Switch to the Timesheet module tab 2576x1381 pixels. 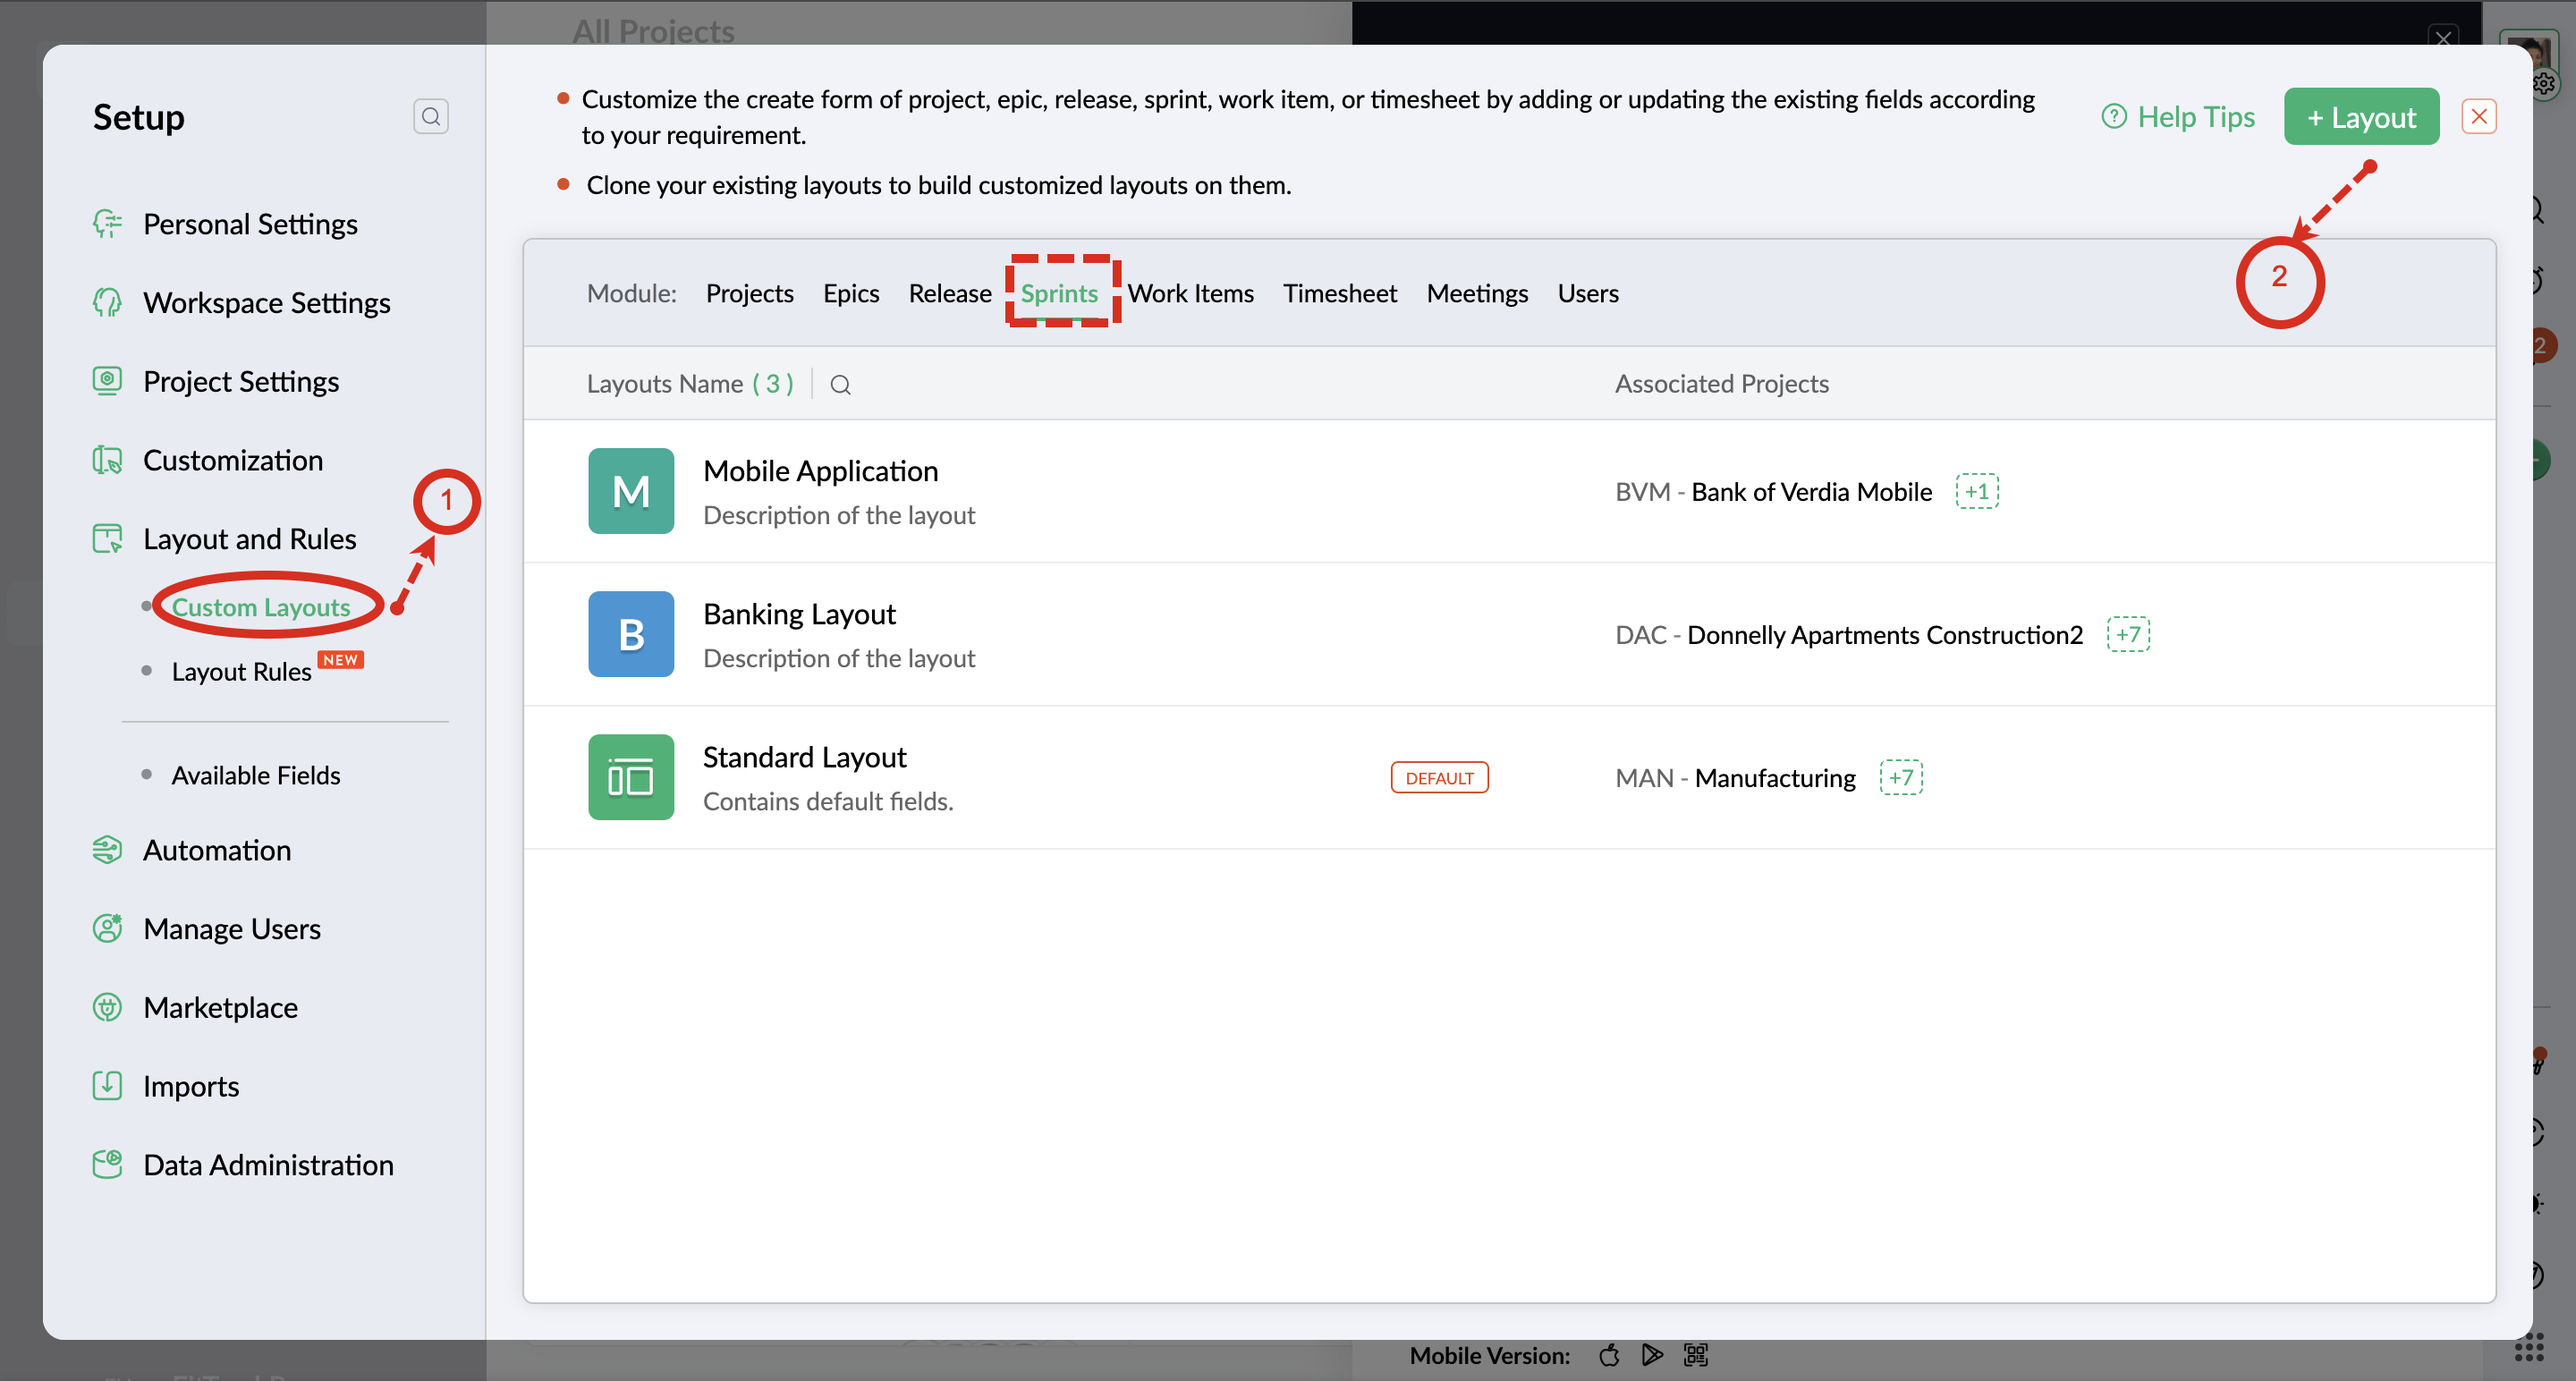coord(1340,293)
